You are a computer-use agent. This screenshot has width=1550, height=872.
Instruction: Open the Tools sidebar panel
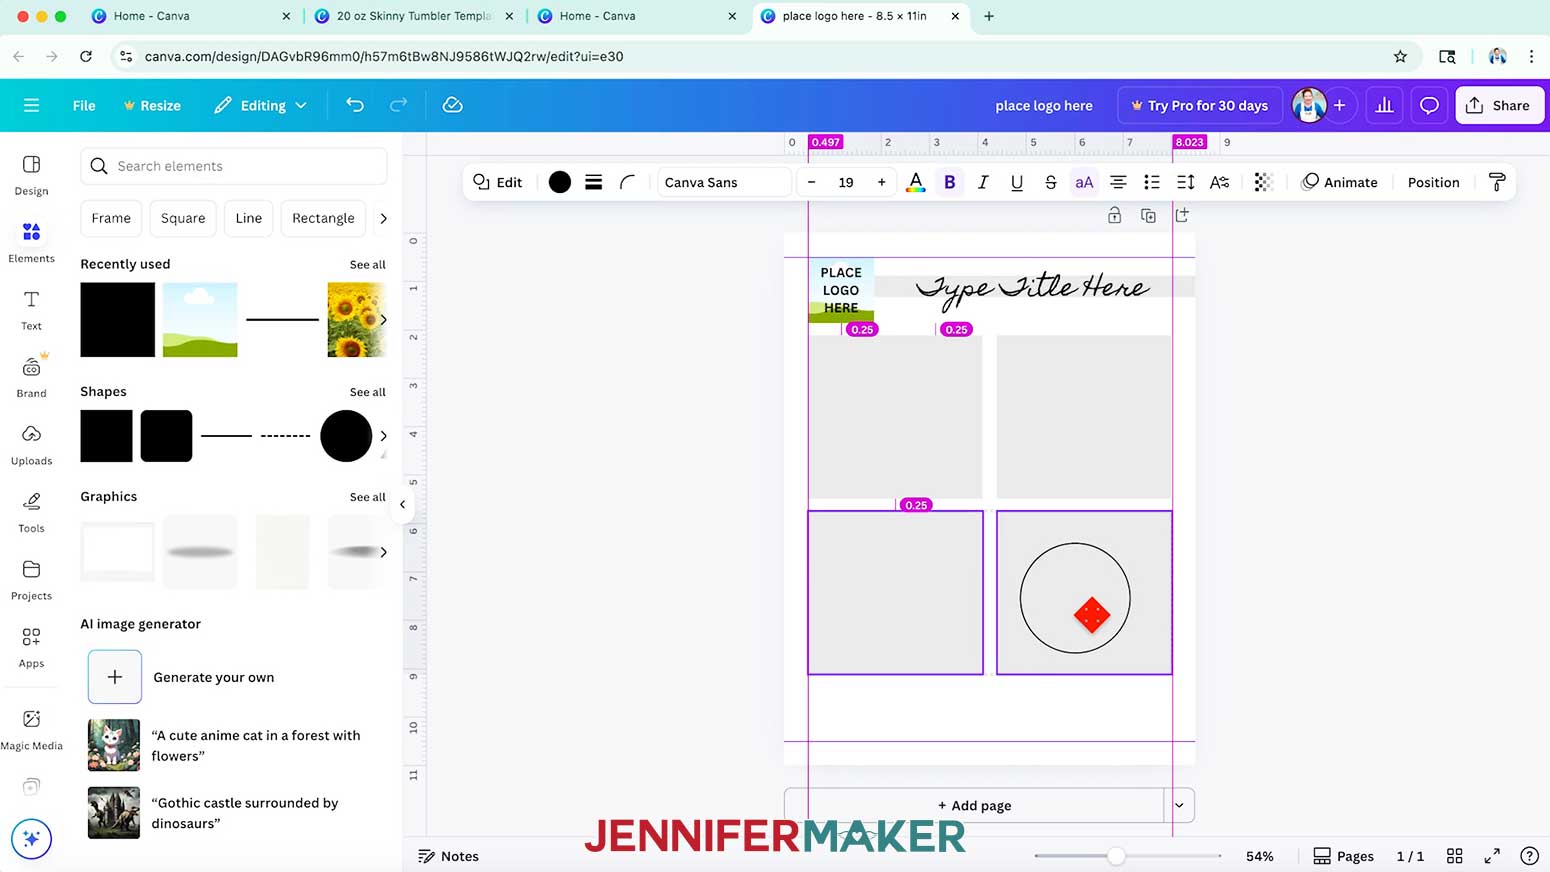[x=31, y=512]
